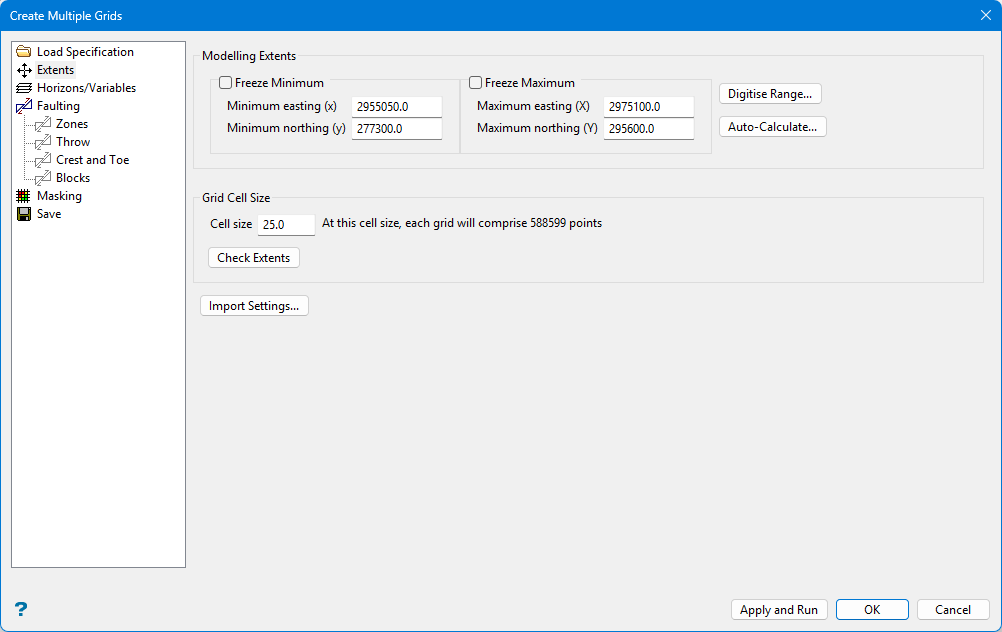Open Import Settings dialog

[x=254, y=306]
